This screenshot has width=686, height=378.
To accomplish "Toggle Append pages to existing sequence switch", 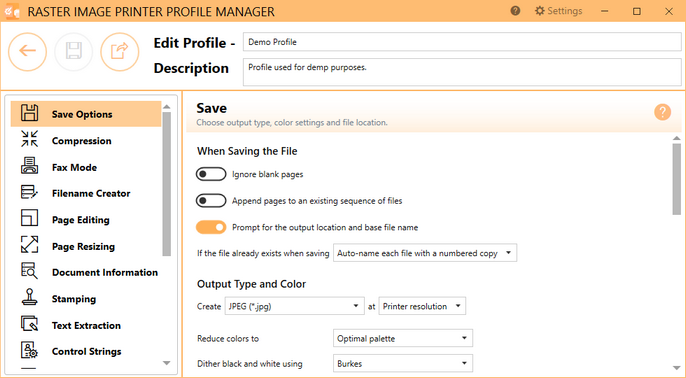I will 211,201.
